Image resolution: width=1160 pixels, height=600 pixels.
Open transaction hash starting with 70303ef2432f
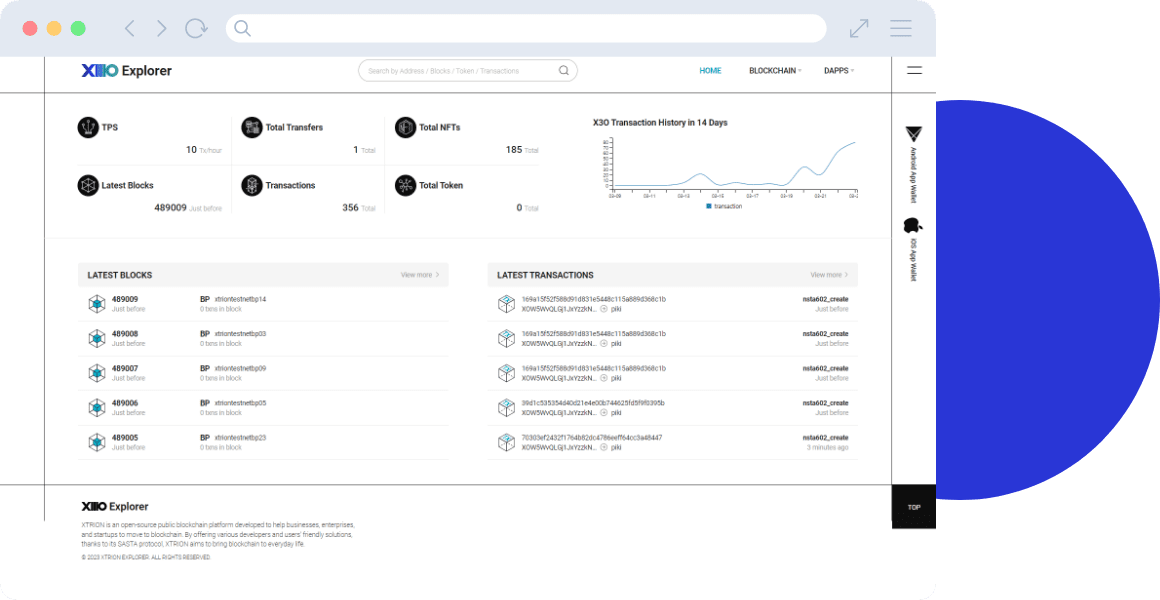592,437
